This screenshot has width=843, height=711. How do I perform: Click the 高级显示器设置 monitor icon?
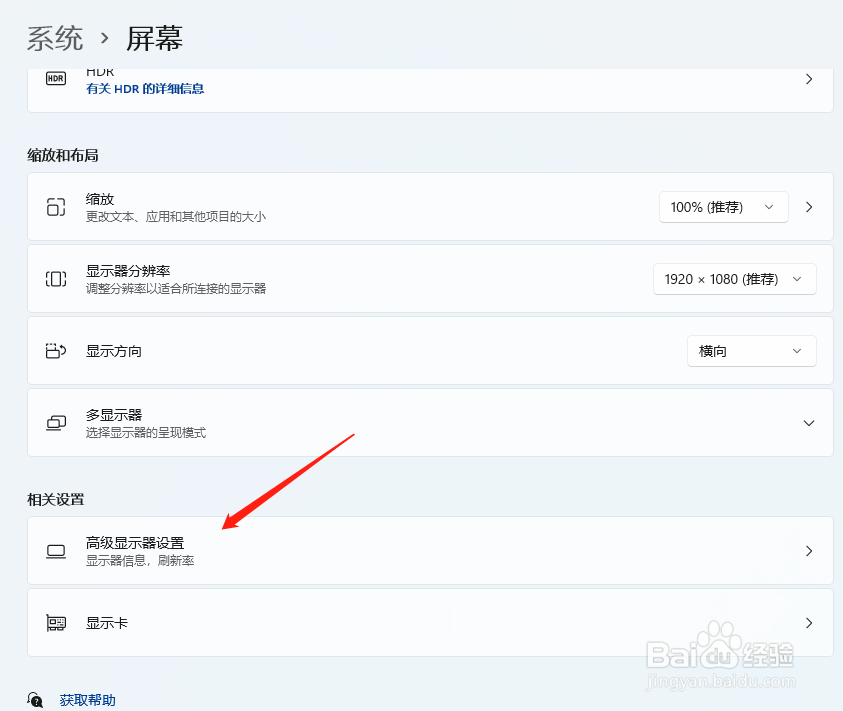56,550
